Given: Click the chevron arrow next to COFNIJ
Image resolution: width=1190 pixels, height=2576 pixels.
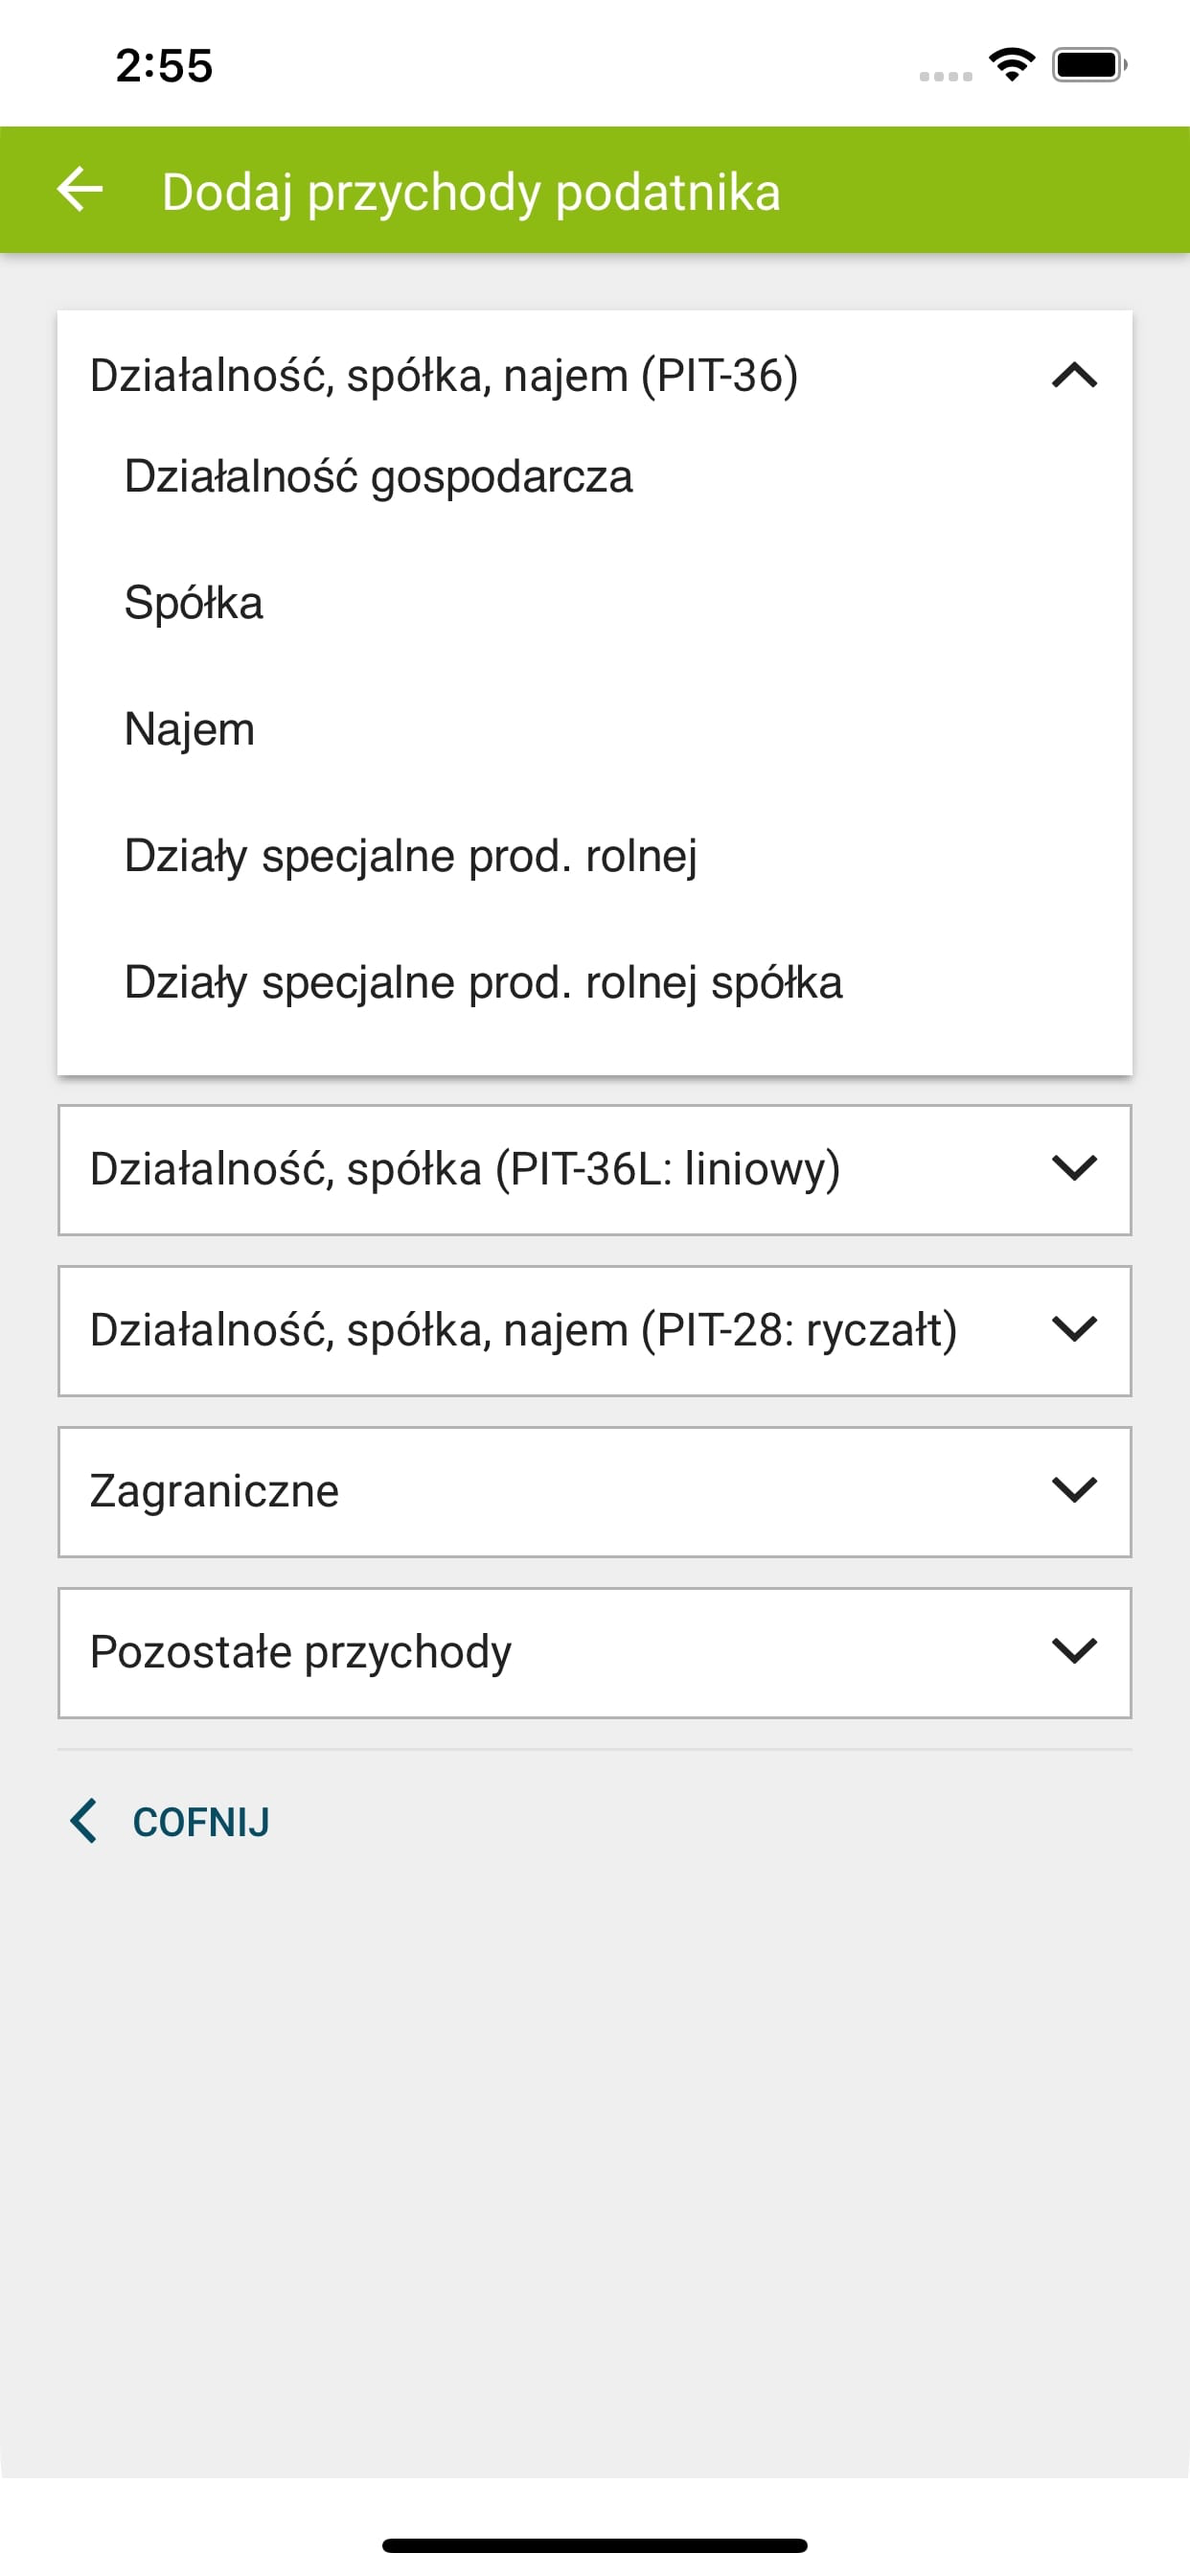Looking at the screenshot, I should [84, 1820].
